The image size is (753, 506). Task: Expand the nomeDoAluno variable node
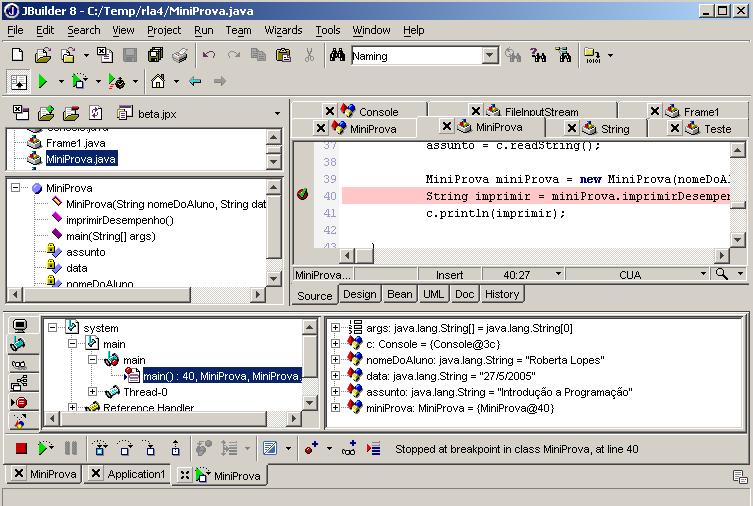(x=335, y=360)
